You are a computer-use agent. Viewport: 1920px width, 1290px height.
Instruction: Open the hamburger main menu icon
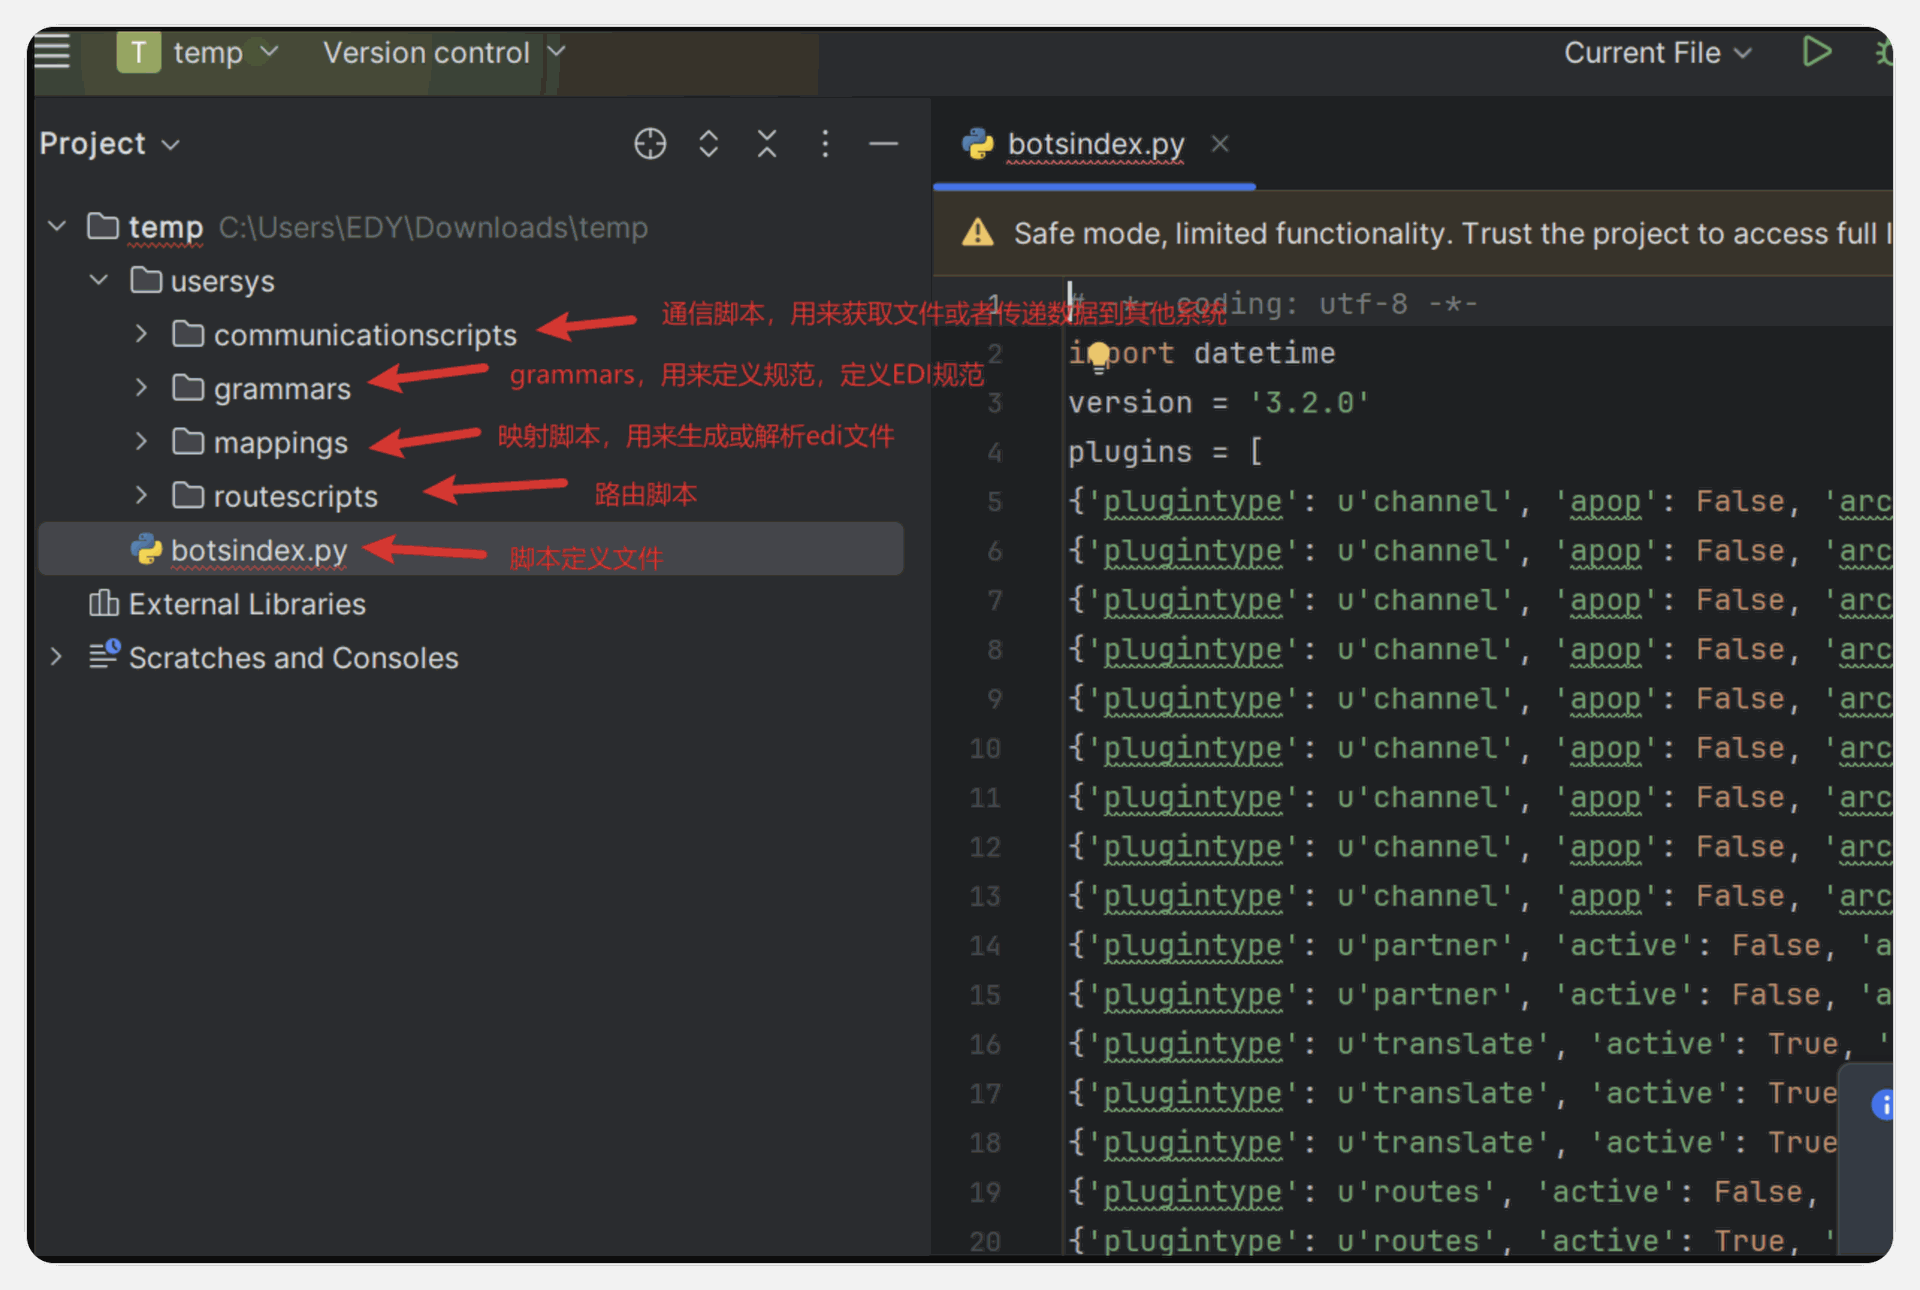[x=52, y=52]
